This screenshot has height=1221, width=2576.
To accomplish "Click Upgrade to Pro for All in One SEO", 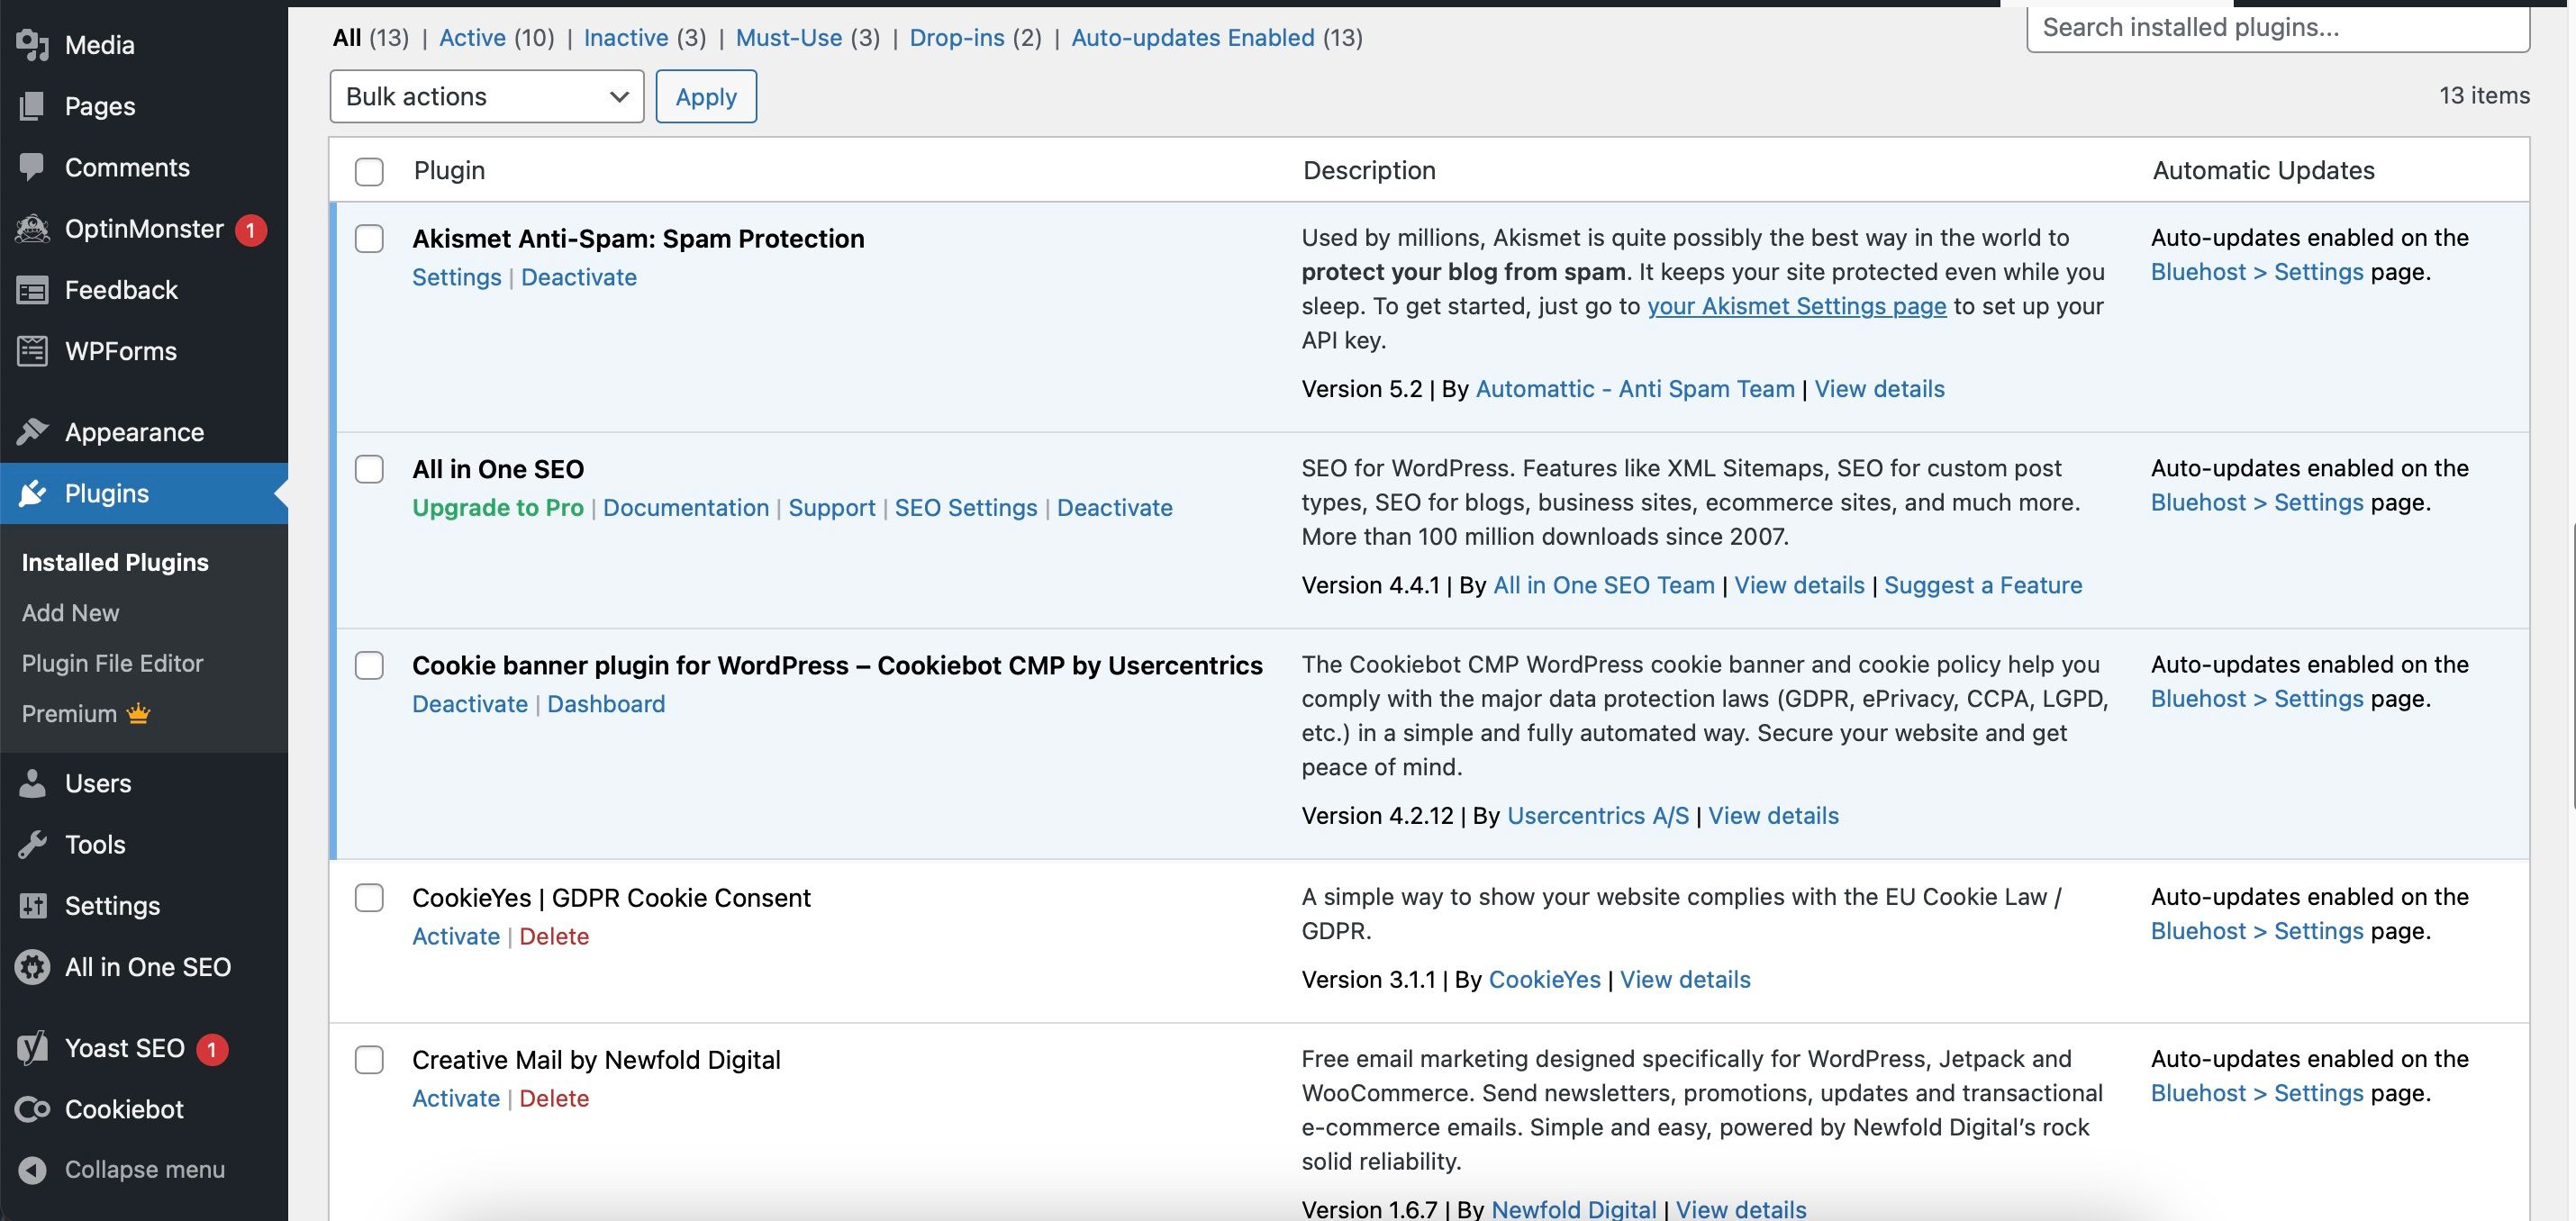I will (x=498, y=508).
